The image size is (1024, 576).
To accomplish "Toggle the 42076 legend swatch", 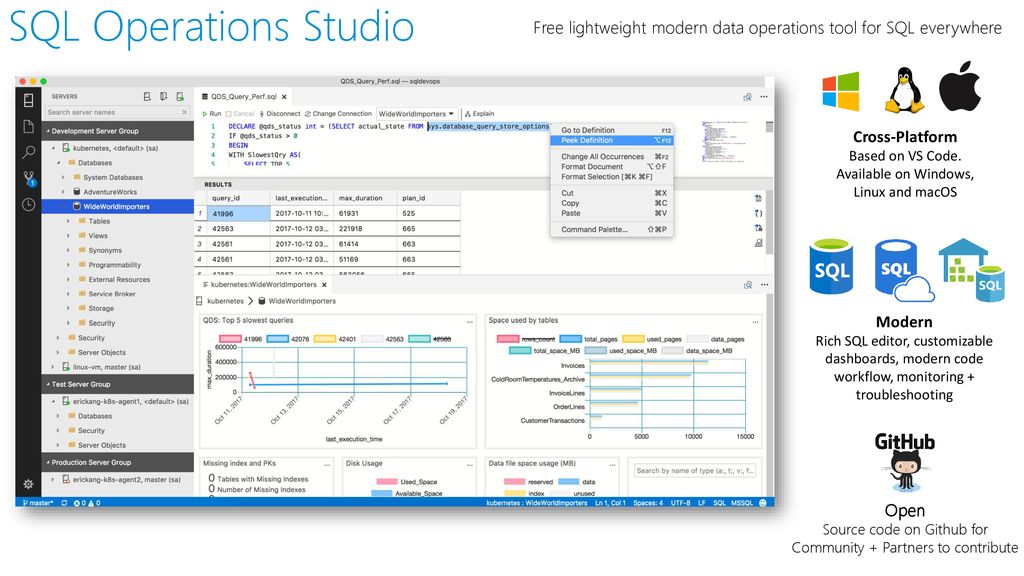I will pos(278,339).
